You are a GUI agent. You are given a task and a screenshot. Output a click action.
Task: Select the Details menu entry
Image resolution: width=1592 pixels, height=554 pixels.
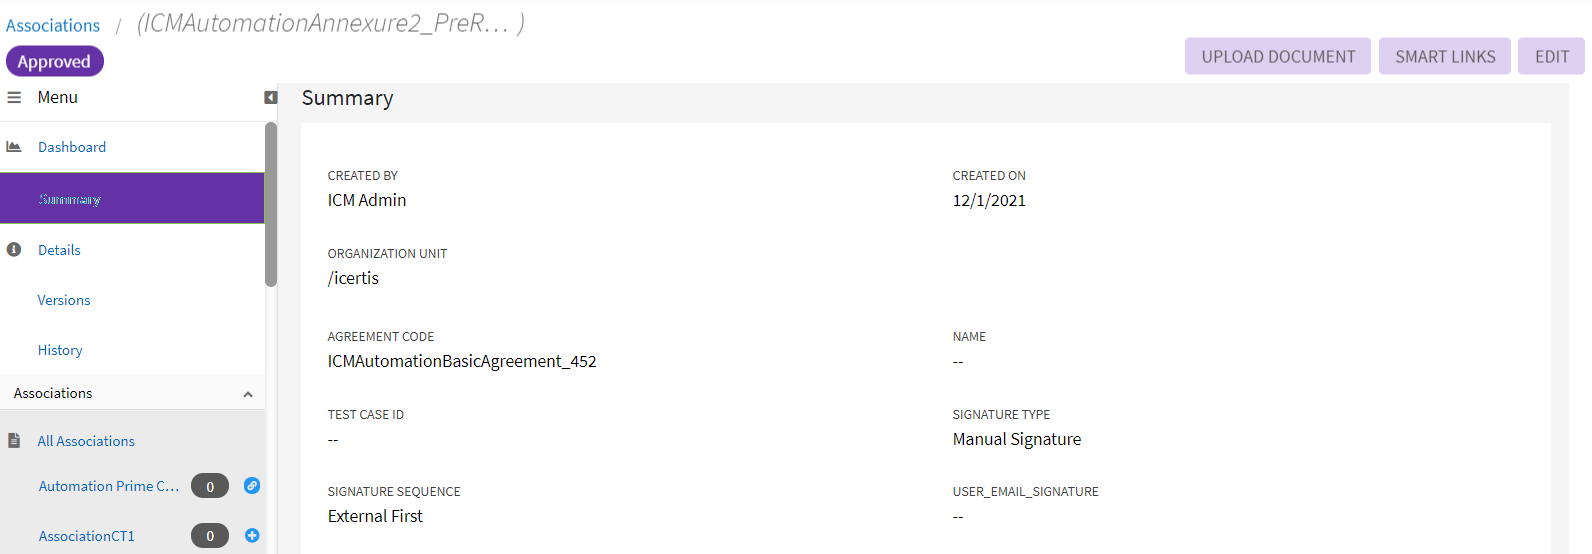click(x=59, y=250)
